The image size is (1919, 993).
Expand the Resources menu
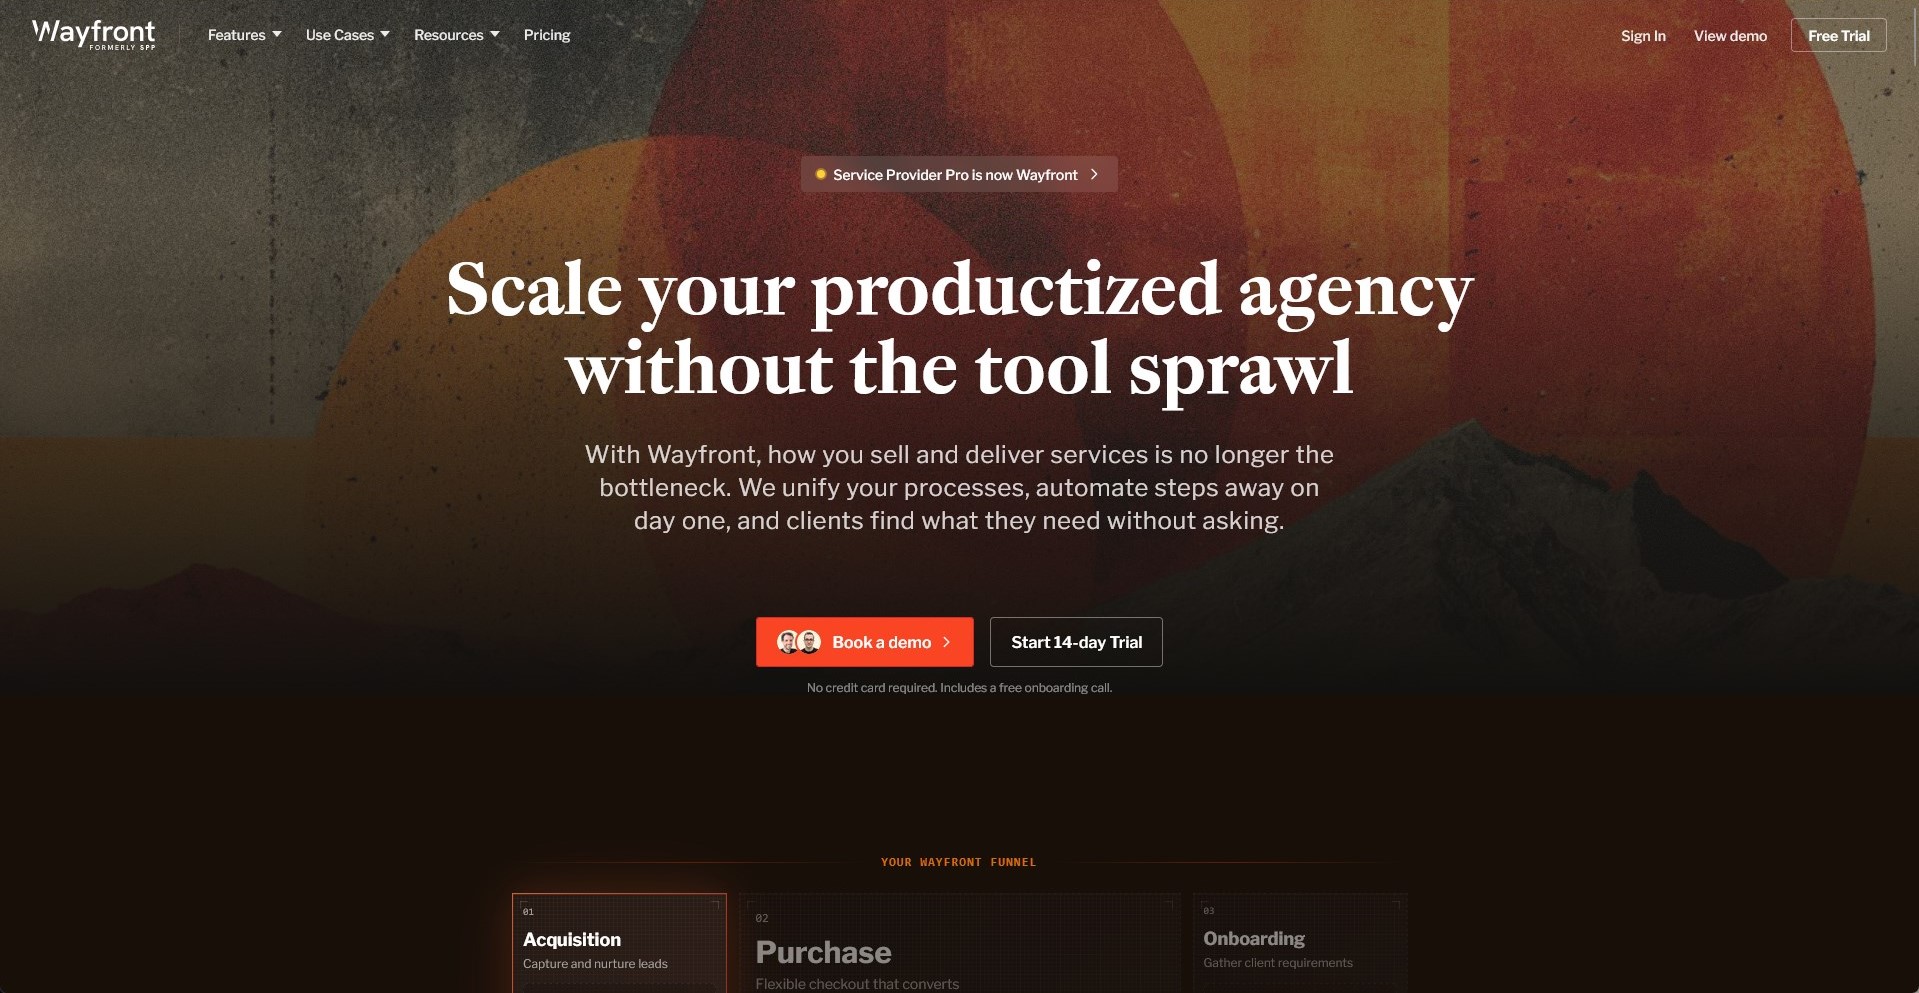[x=457, y=35]
